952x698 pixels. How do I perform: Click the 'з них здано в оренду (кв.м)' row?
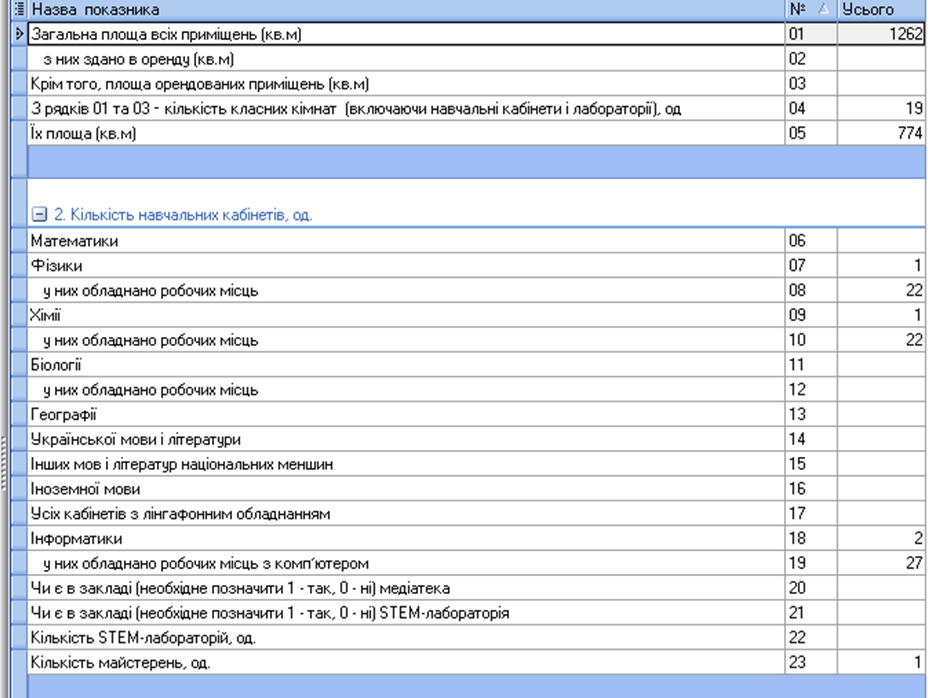[400, 59]
